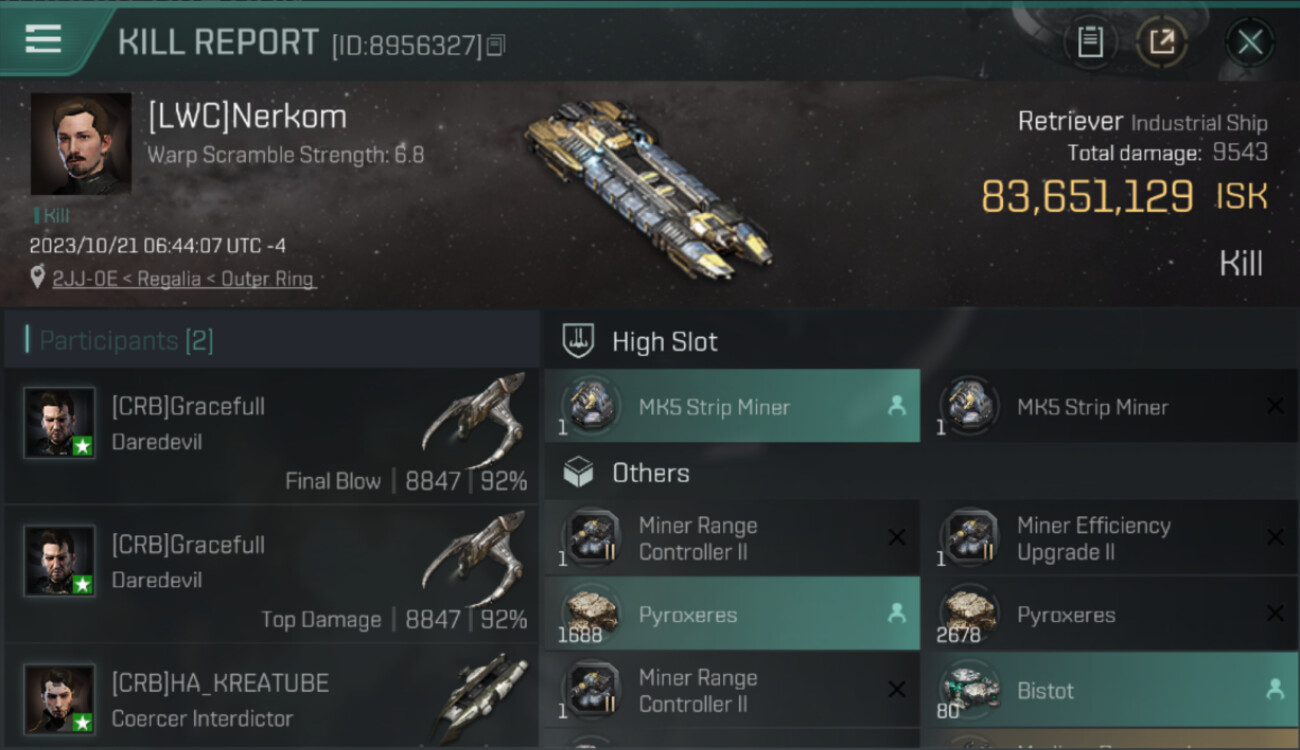The image size is (1300, 750).
Task: Select the Pyroxeres stack of 1688
Action: point(732,614)
